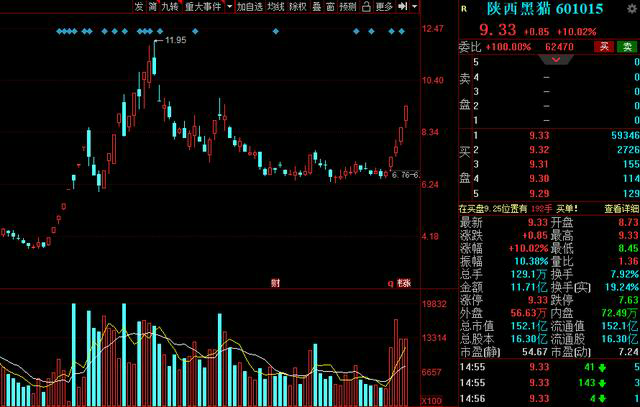The image size is (640, 407).
Task: Click buy level 2 price 9.32
Action: click(x=539, y=150)
